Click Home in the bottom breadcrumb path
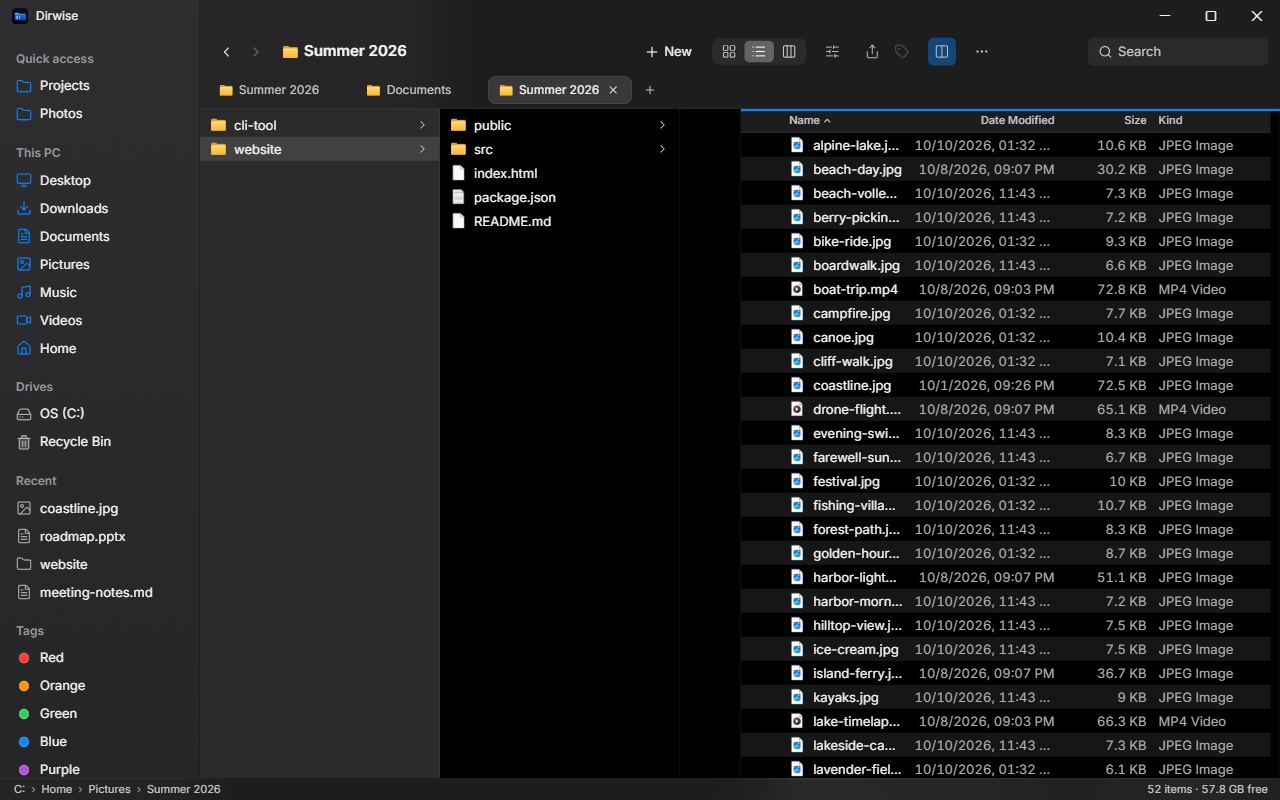The height and width of the screenshot is (800, 1280). pyautogui.click(x=56, y=789)
